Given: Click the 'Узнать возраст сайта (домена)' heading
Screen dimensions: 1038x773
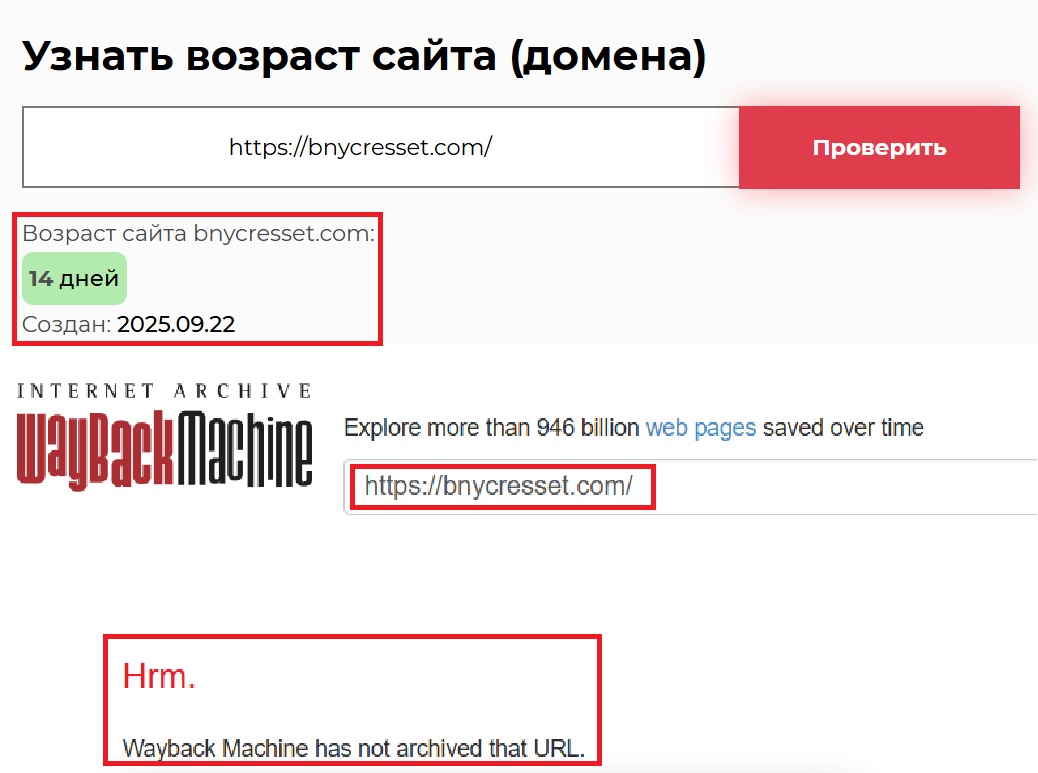Looking at the screenshot, I should click(364, 56).
